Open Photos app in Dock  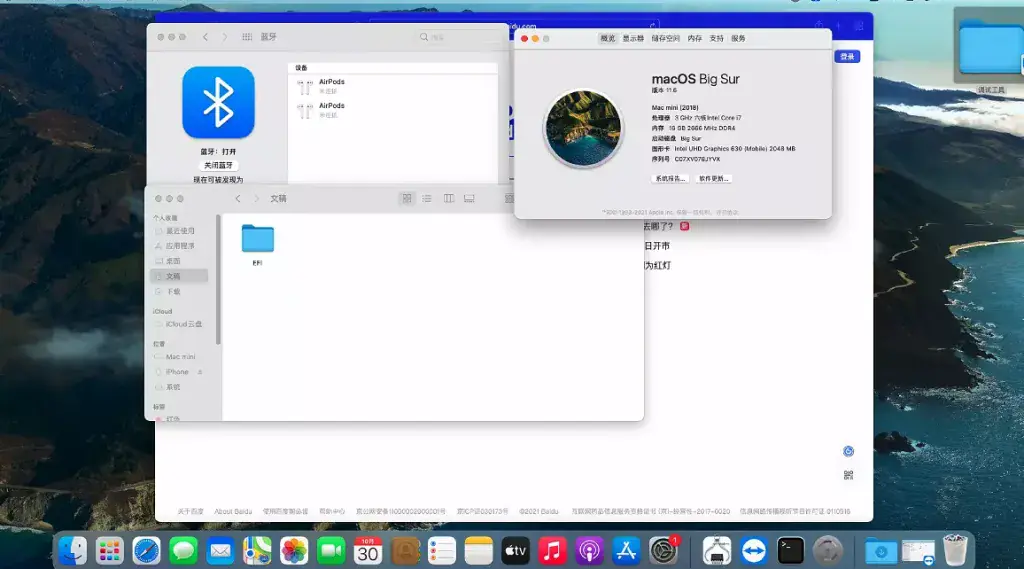(x=294, y=551)
